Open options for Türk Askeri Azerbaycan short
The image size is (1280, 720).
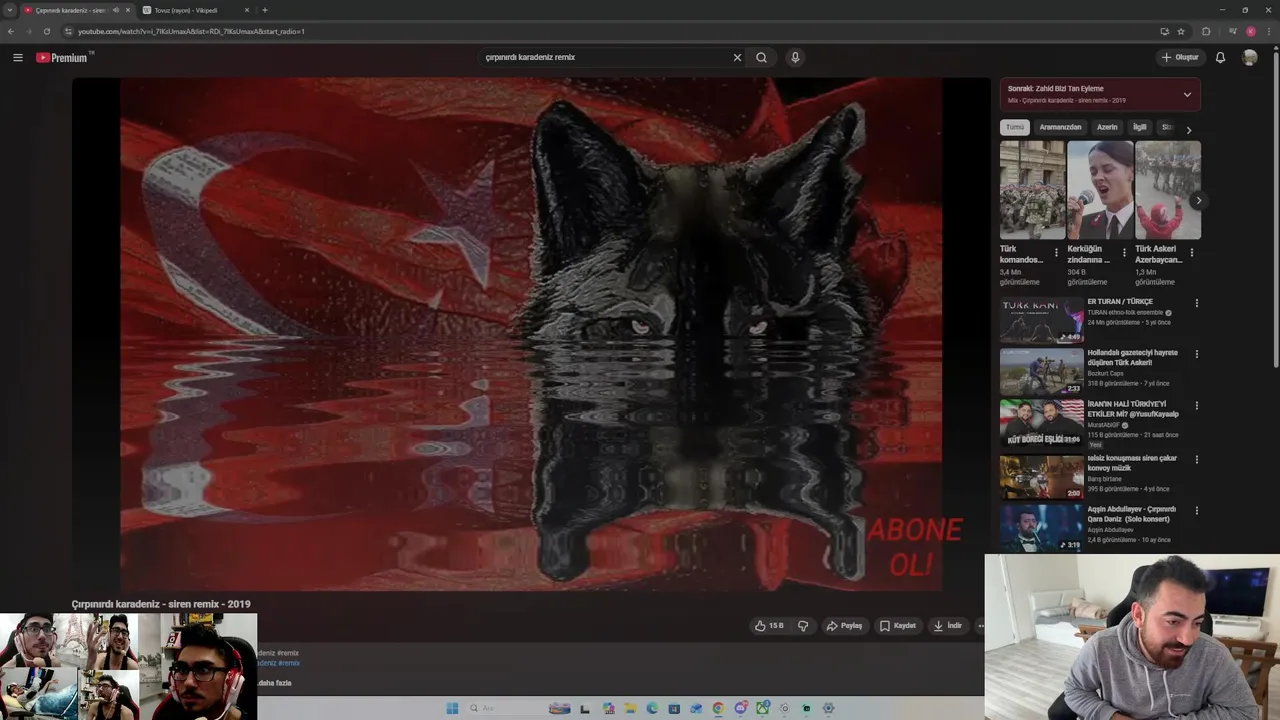[x=1192, y=253]
